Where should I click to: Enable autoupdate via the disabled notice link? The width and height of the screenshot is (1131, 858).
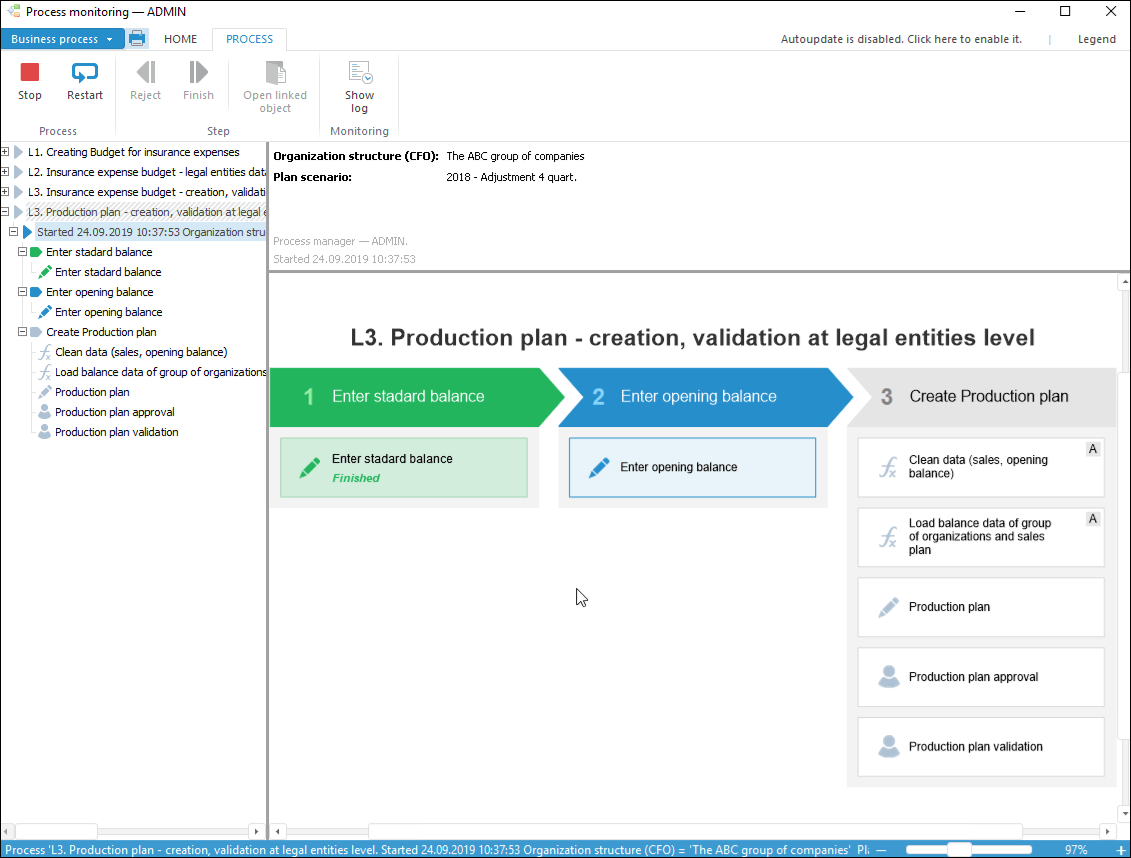901,39
